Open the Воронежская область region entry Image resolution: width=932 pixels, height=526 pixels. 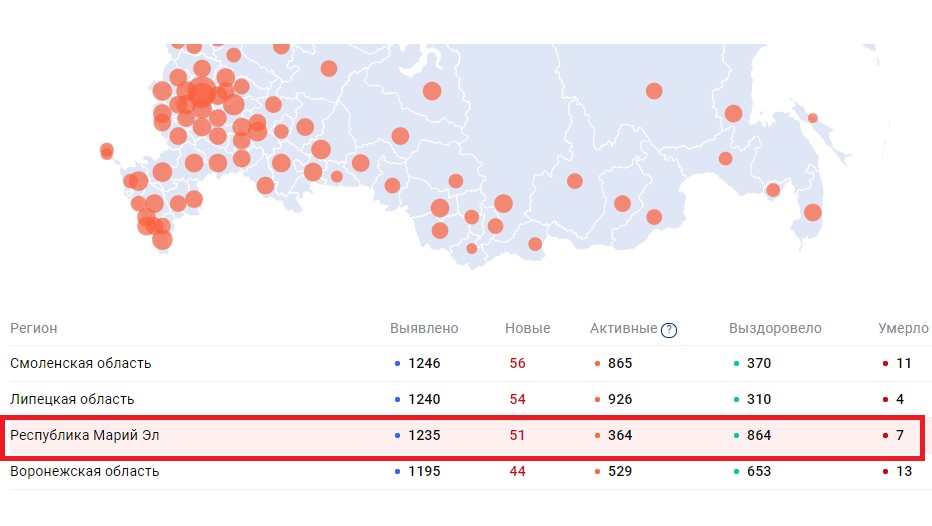(85, 471)
